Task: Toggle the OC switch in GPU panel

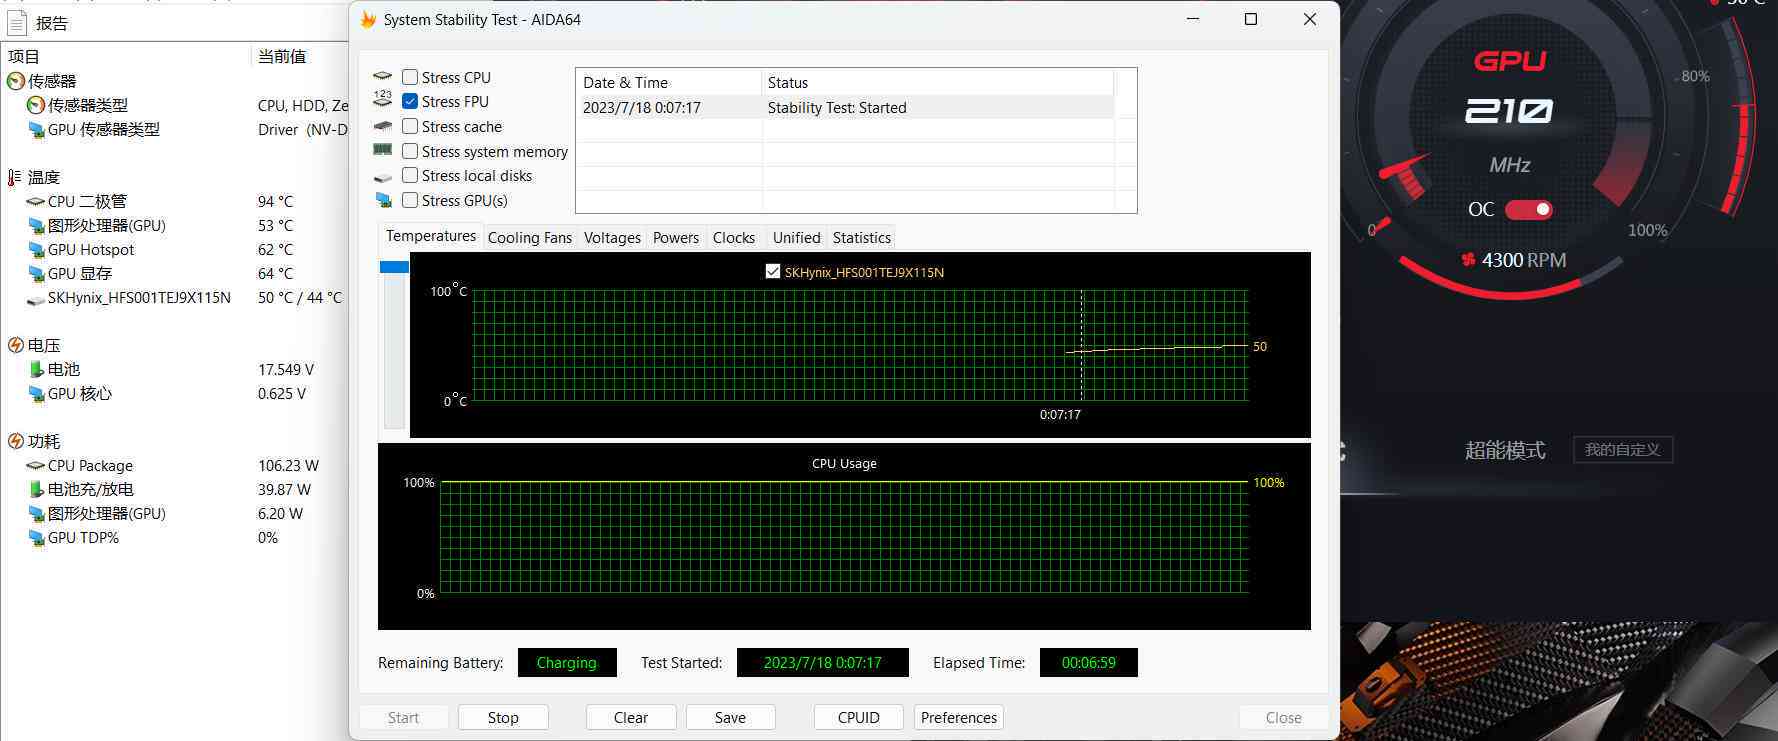Action: point(1528,209)
